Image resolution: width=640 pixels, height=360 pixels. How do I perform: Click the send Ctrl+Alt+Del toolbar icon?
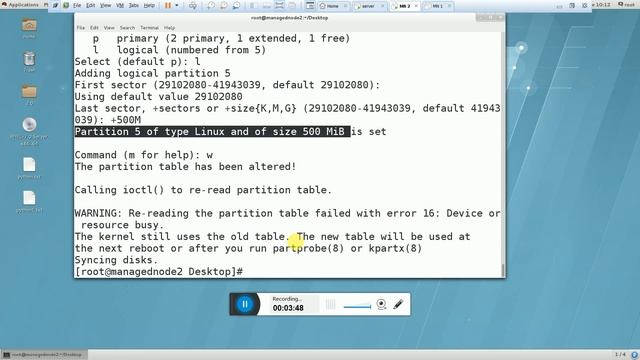193,5
